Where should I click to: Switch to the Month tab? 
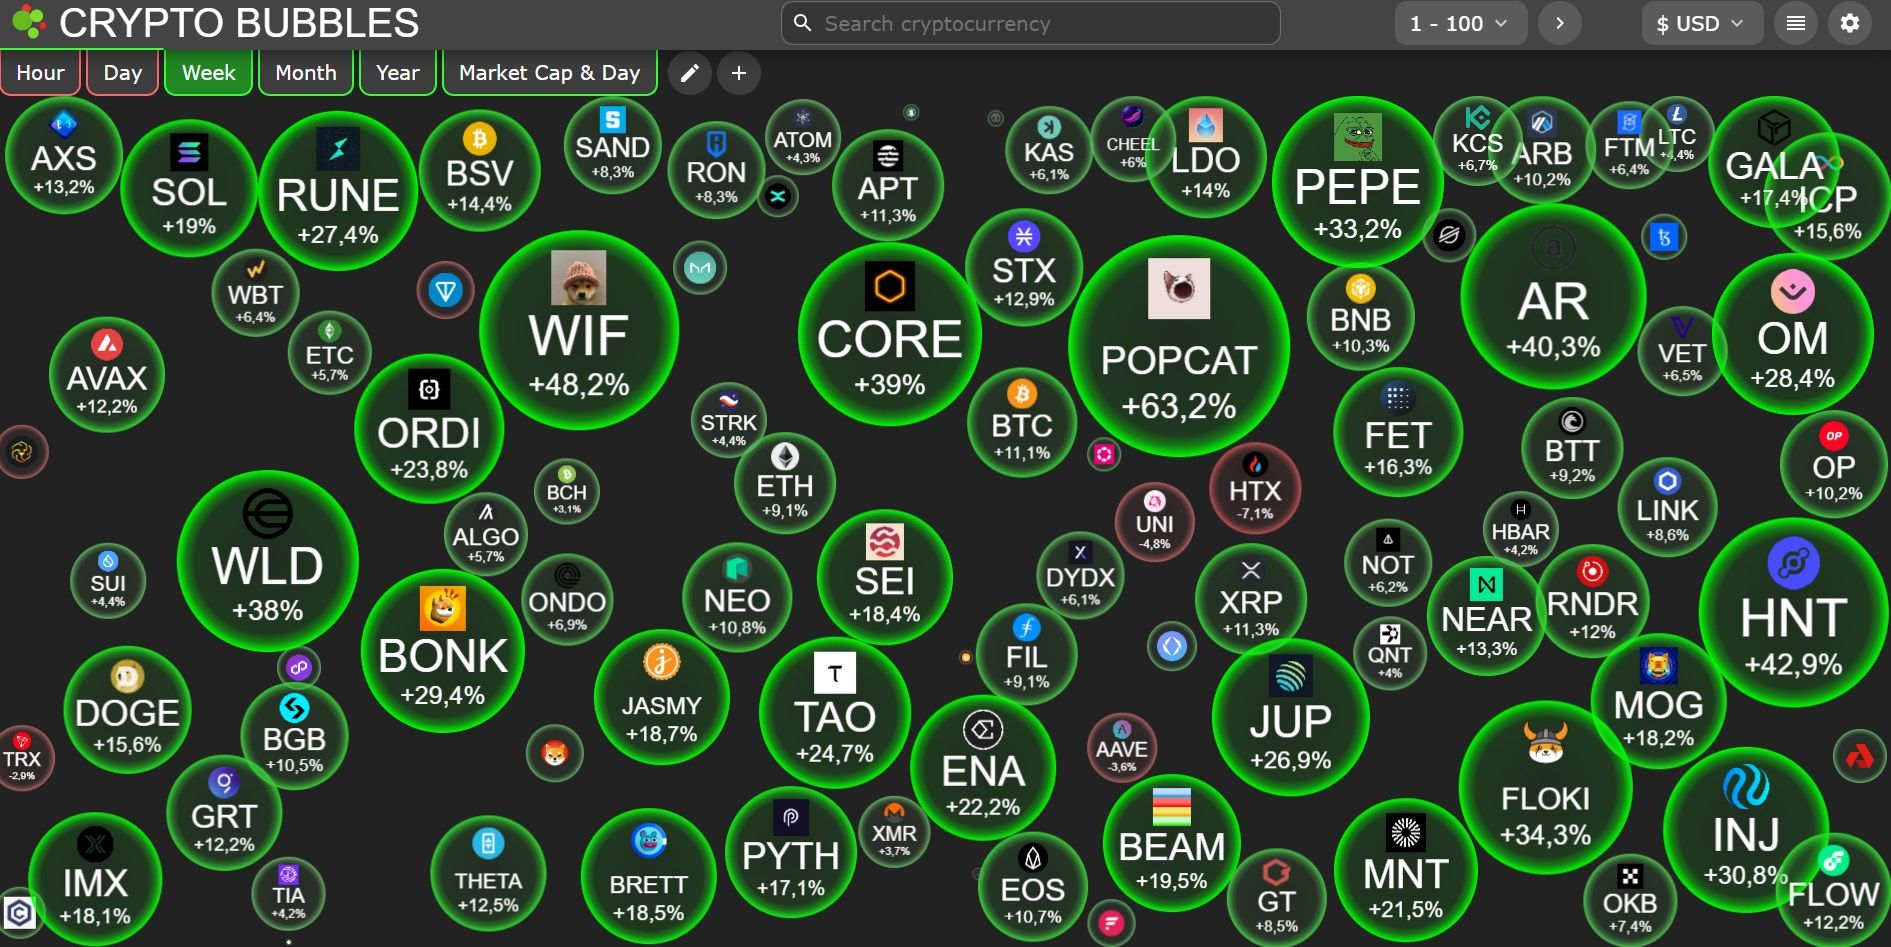click(x=306, y=73)
